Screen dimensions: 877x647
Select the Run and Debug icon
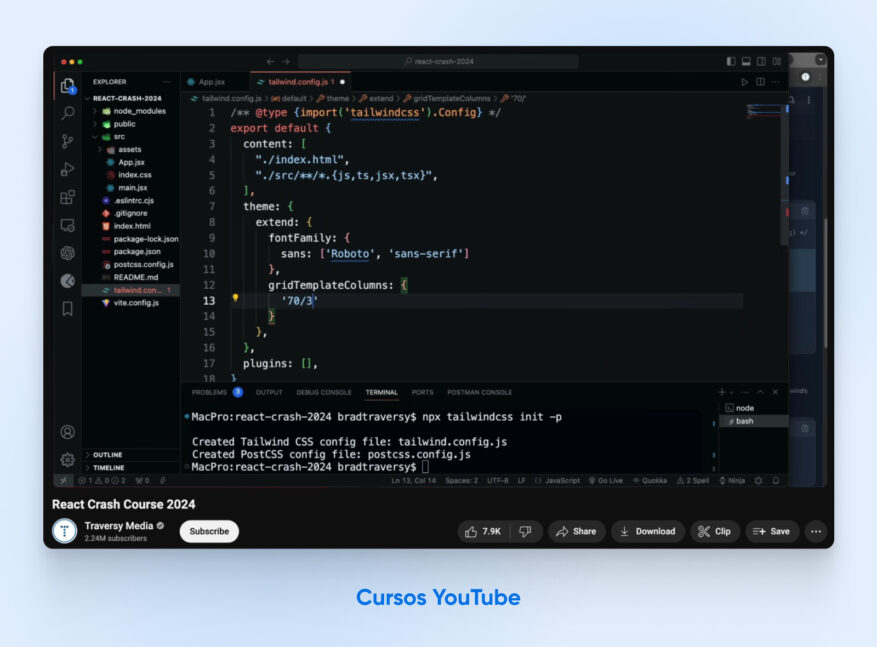pyautogui.click(x=66, y=169)
